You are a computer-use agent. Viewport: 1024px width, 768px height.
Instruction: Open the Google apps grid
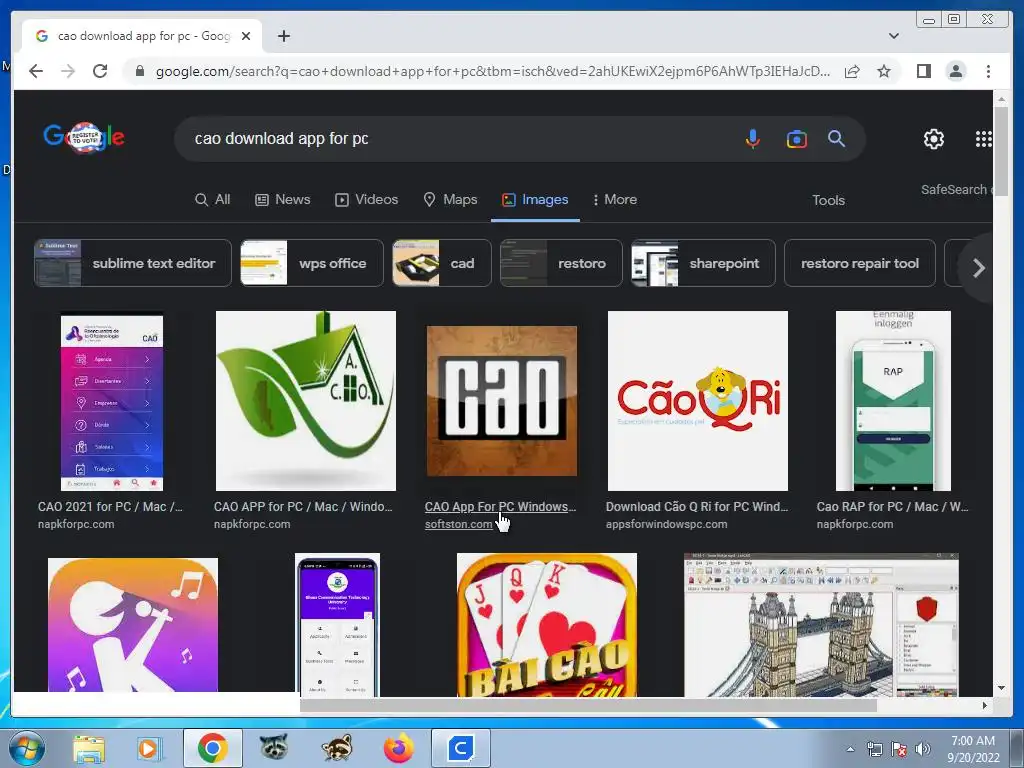click(984, 138)
